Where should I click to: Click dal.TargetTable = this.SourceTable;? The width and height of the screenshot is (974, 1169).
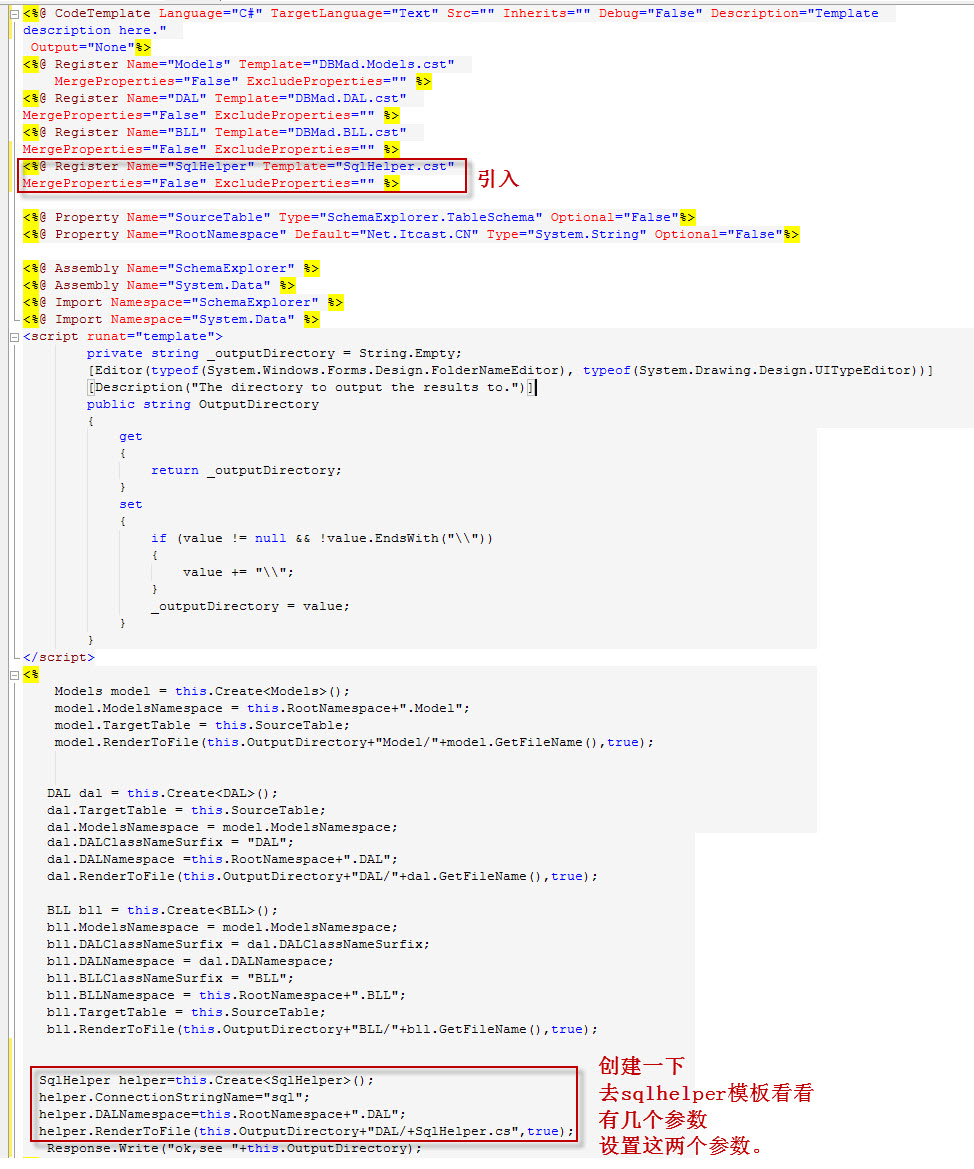(186, 811)
